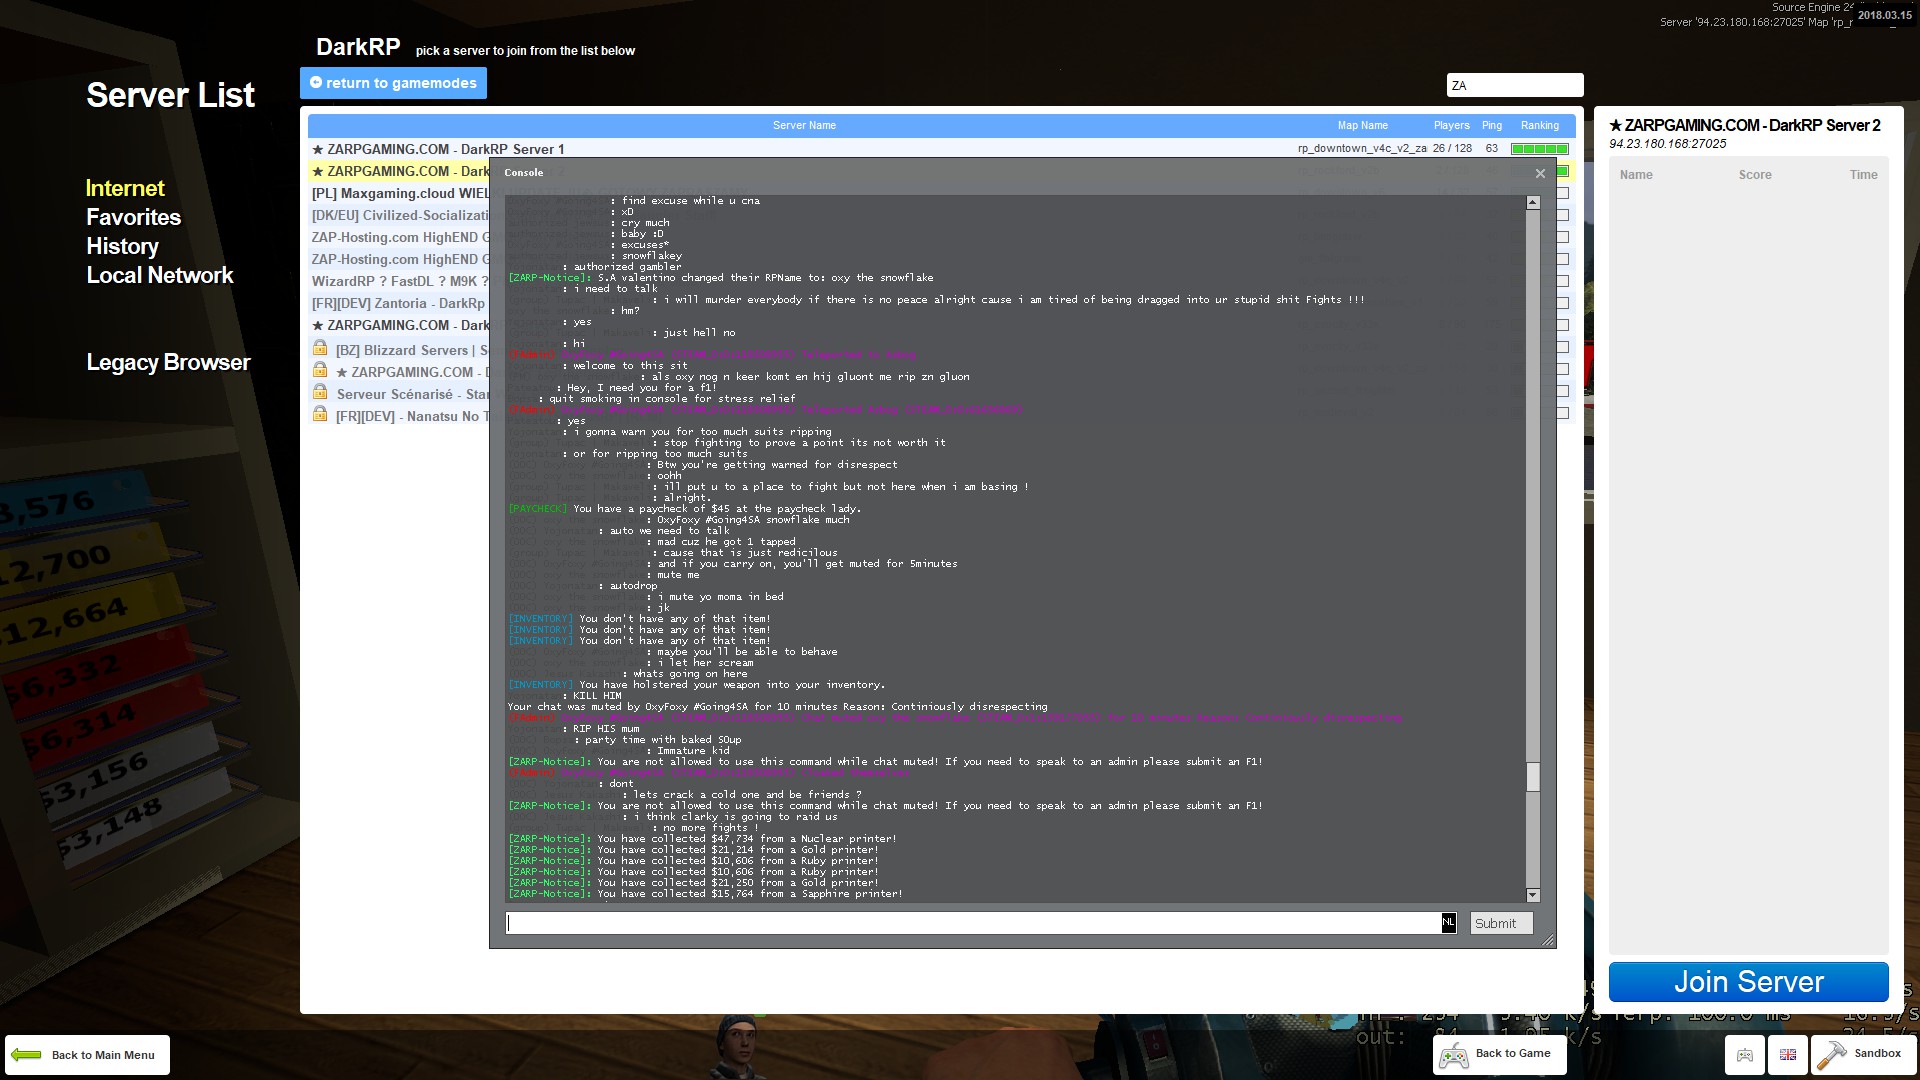1920x1080 pixels.
Task: Join the selected ZARPGAMING server
Action: [1748, 982]
